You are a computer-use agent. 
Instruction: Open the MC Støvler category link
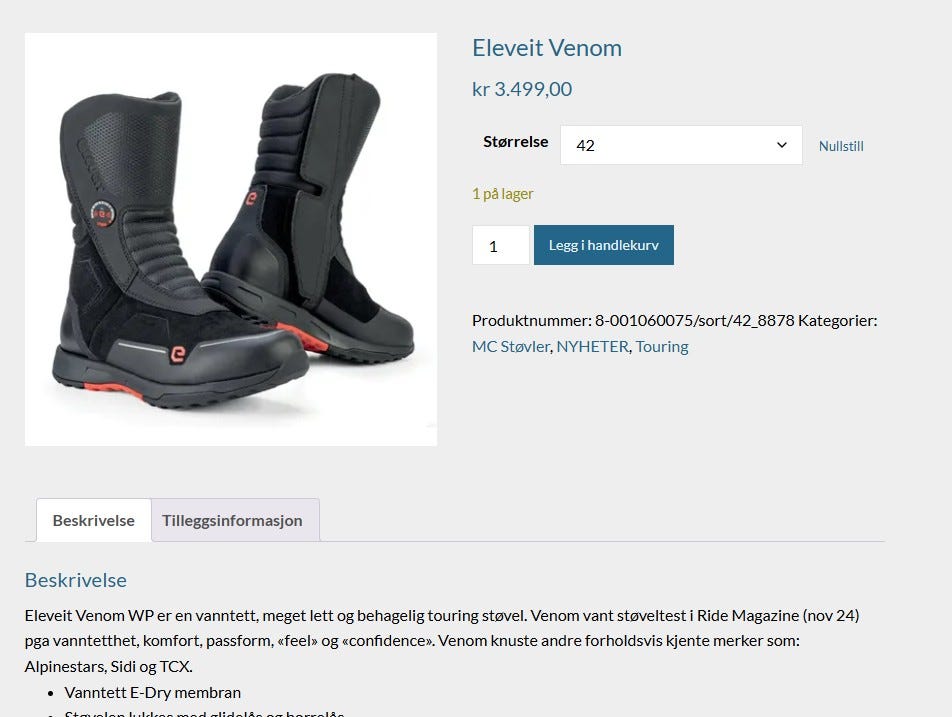pyautogui.click(x=511, y=347)
